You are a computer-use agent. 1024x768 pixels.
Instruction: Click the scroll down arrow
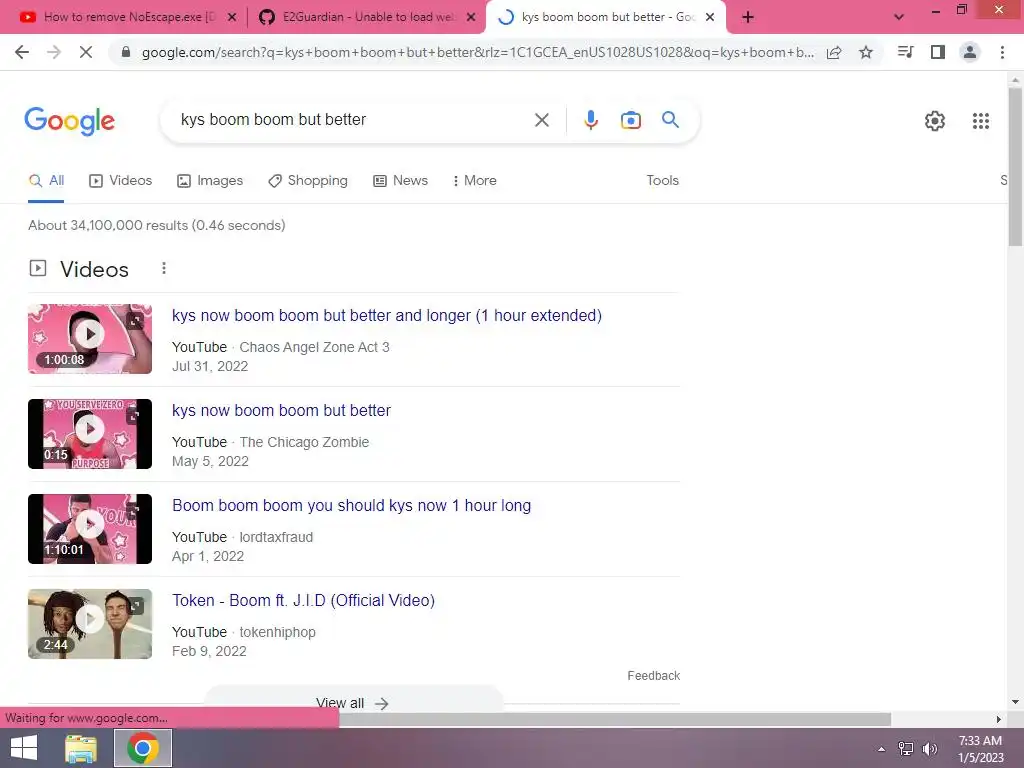tap(1015, 702)
